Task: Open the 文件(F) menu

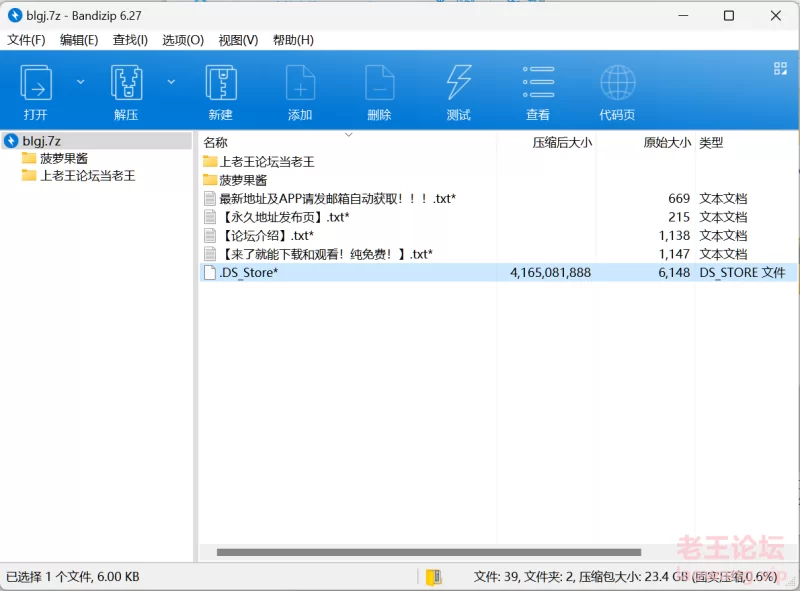Action: [x=26, y=40]
